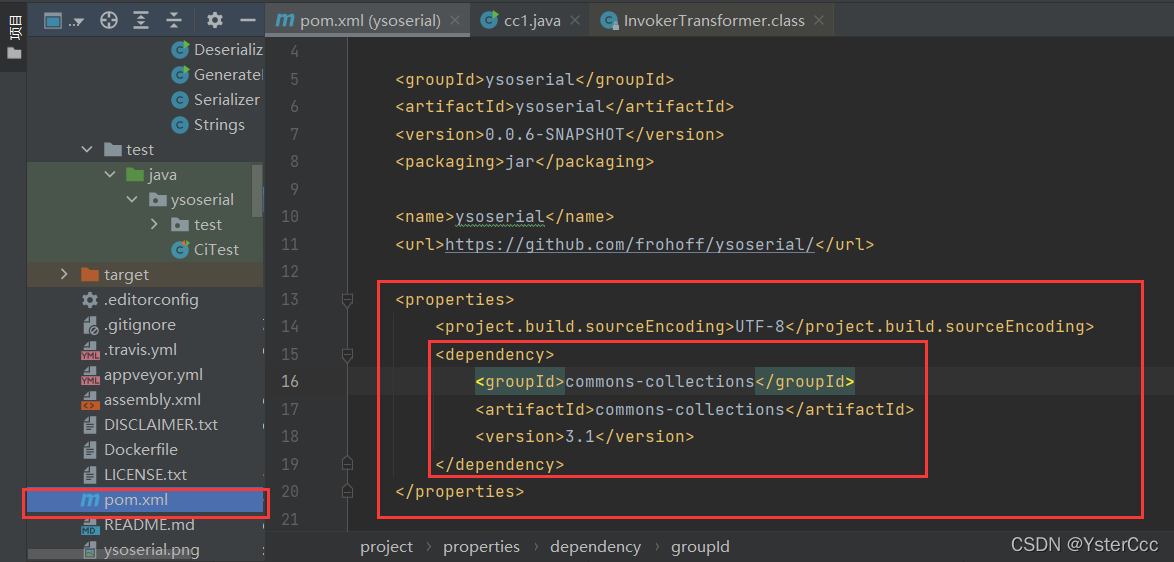Expand the target folder

click(65, 275)
